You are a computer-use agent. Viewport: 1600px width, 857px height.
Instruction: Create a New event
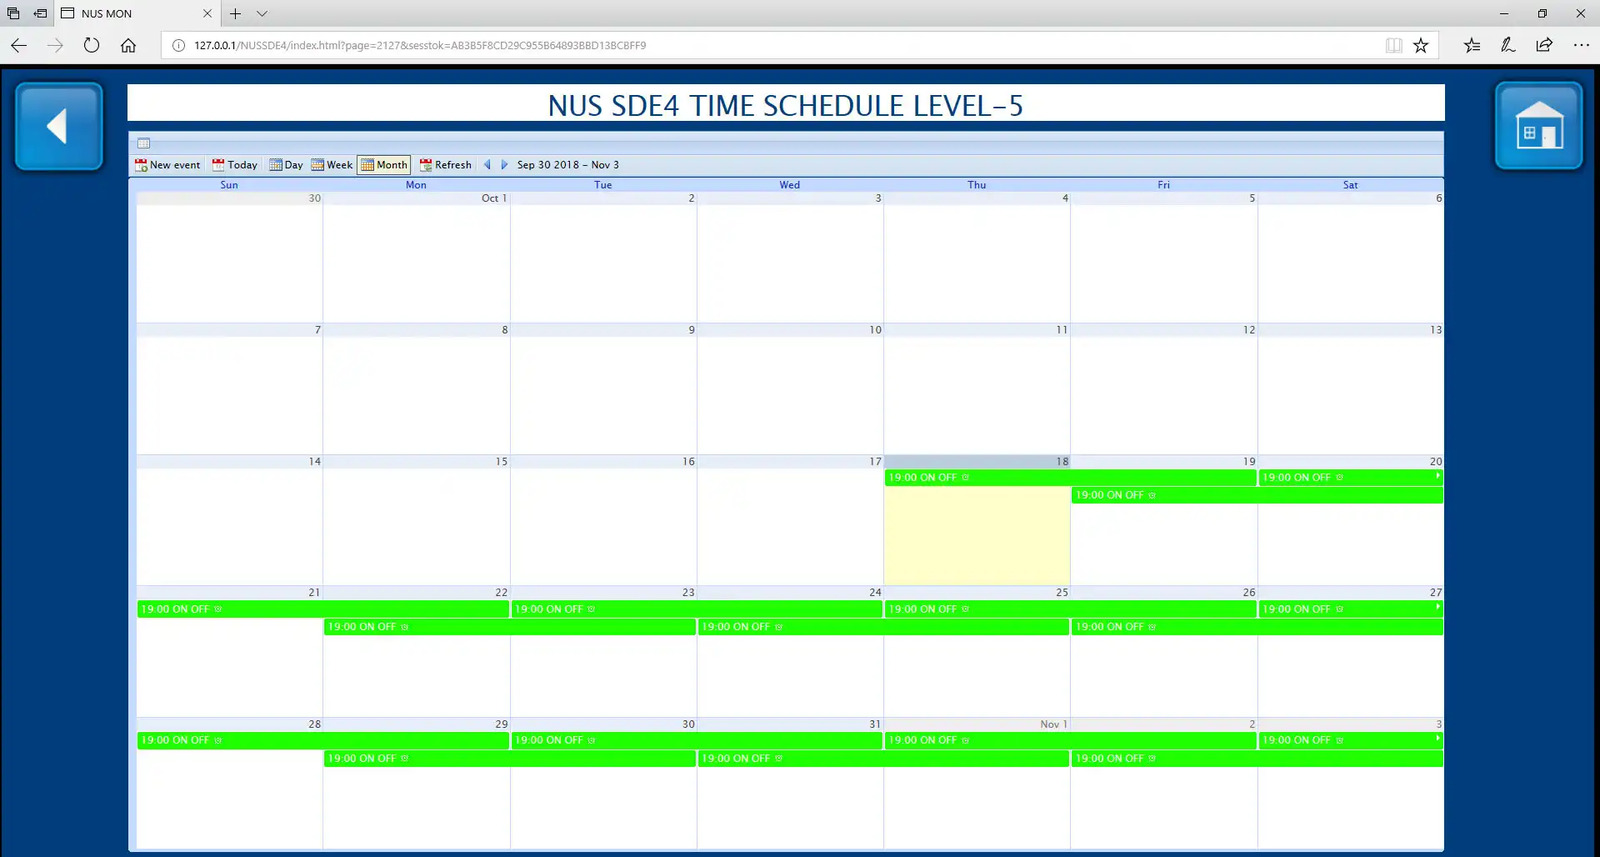click(168, 165)
